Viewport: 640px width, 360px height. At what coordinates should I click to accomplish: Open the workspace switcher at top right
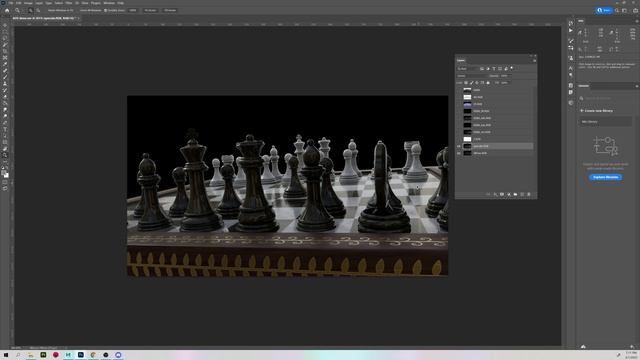tap(624, 10)
